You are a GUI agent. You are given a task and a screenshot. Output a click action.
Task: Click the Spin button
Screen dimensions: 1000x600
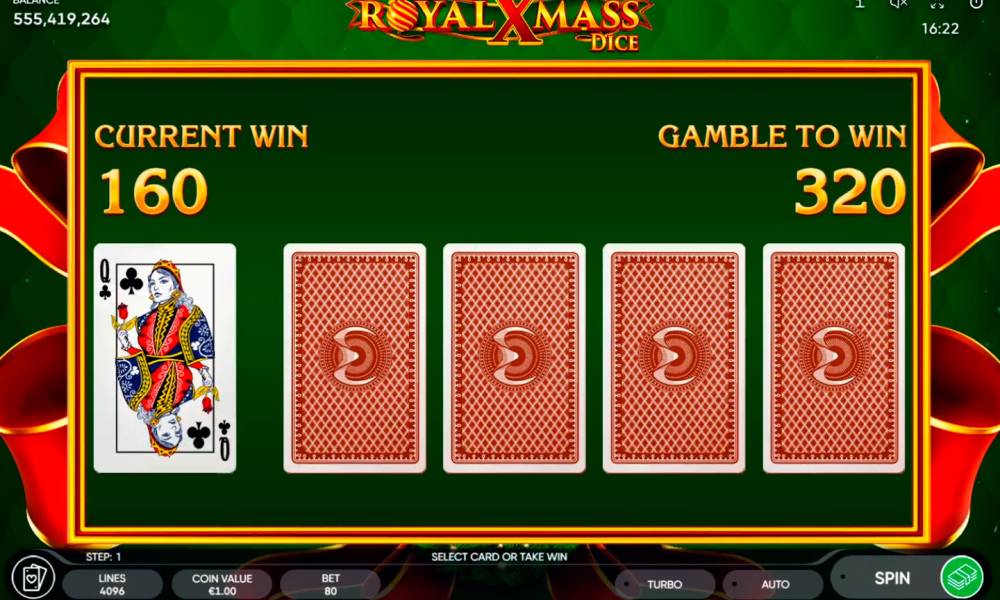[892, 578]
